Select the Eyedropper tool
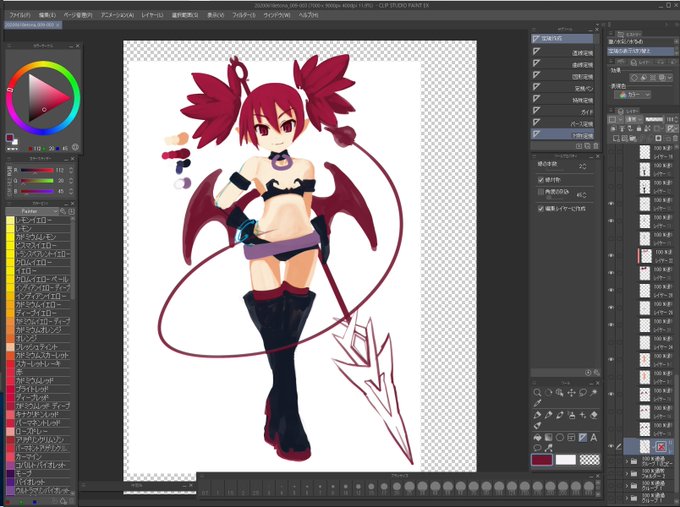 537,404
